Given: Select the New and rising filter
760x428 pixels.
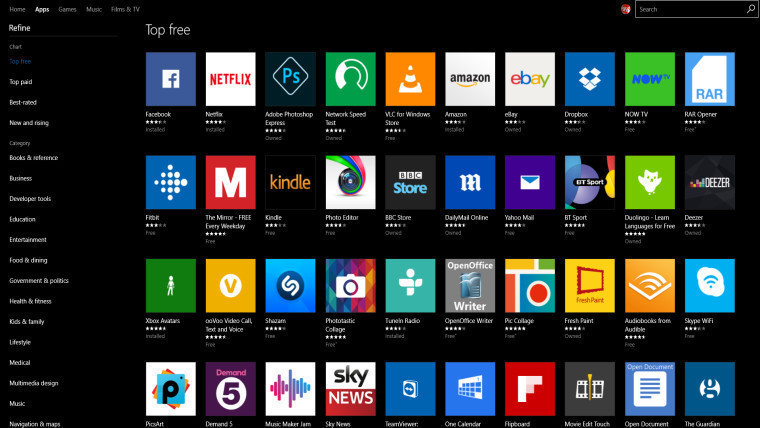Looking at the screenshot, I should tap(29, 123).
